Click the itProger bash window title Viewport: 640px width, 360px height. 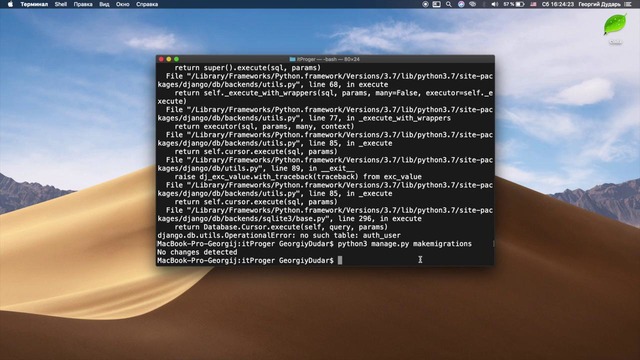[328, 59]
